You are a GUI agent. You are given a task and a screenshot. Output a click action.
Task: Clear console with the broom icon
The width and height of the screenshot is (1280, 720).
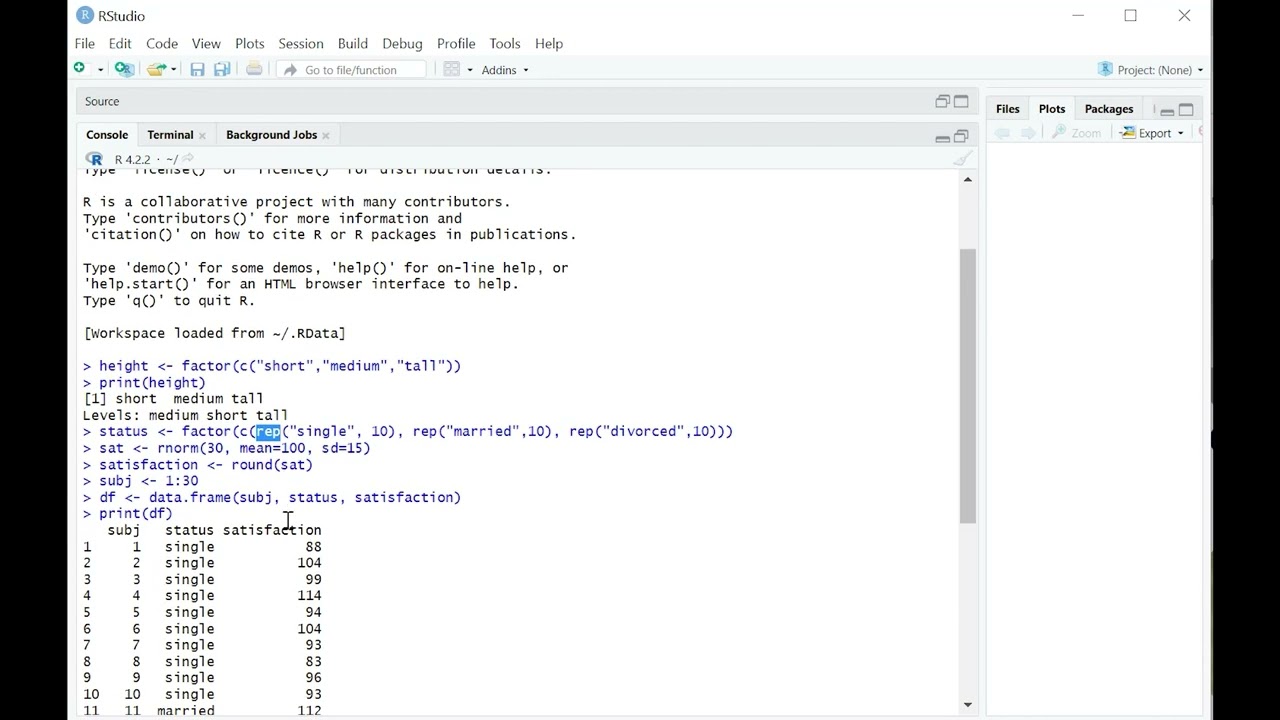(962, 159)
